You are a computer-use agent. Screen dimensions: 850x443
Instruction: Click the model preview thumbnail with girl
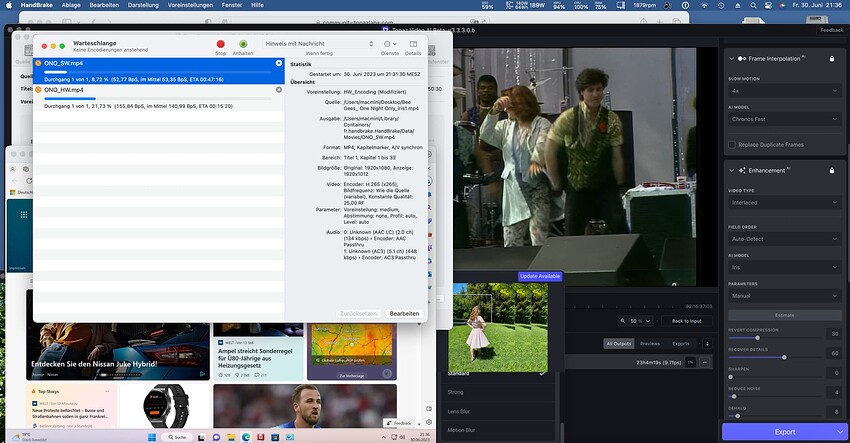498,328
